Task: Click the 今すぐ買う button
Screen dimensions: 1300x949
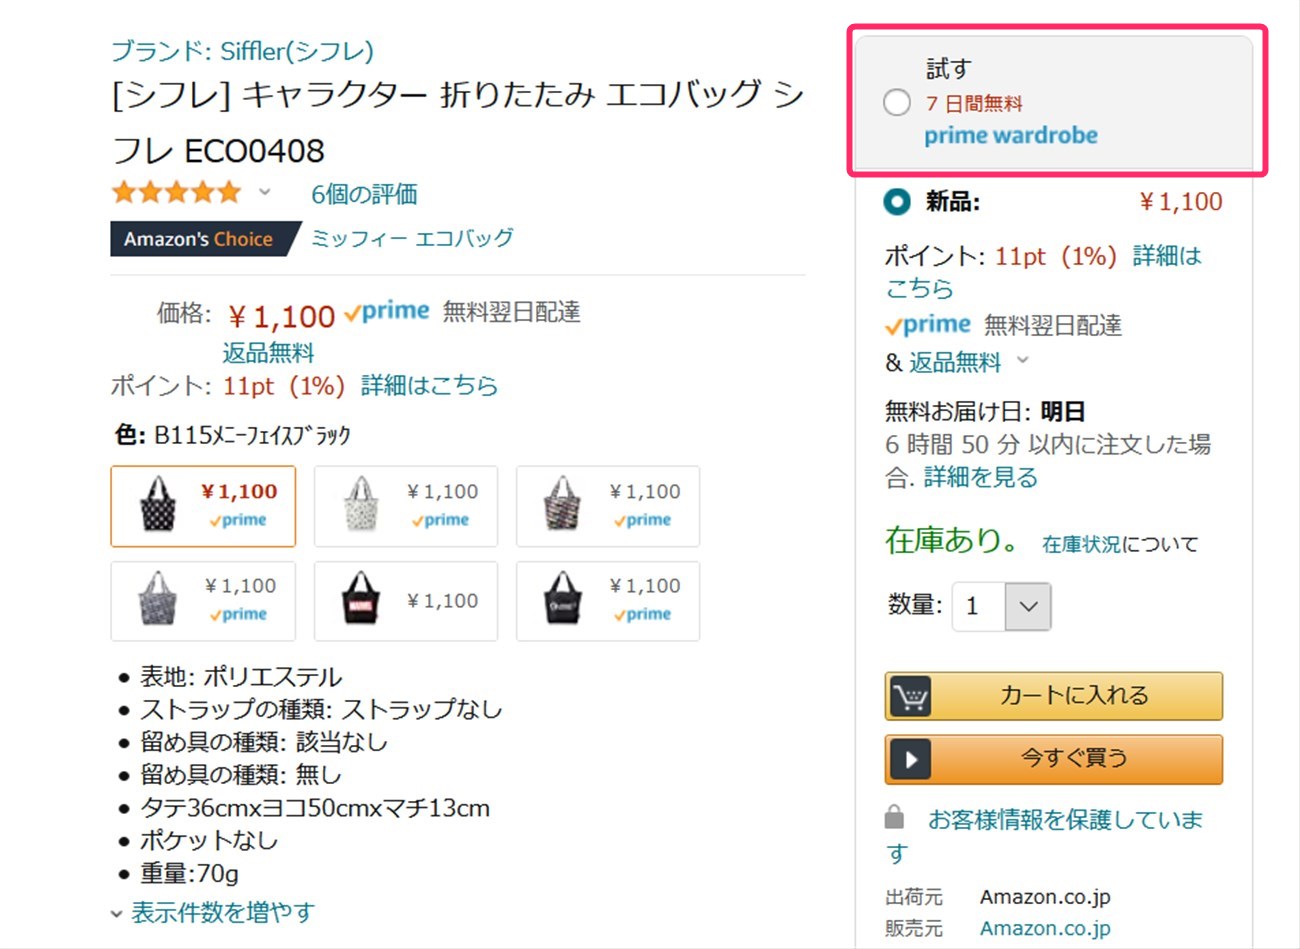Action: (1054, 759)
